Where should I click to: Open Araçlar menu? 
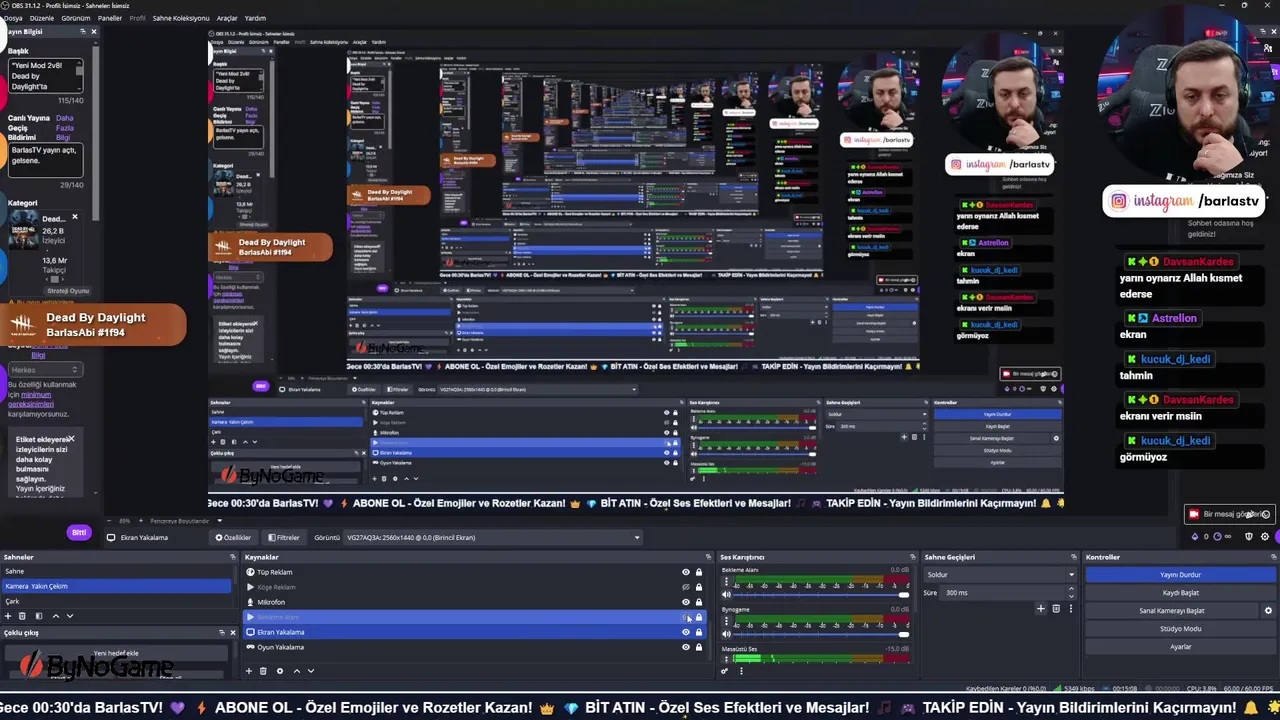pos(227,18)
